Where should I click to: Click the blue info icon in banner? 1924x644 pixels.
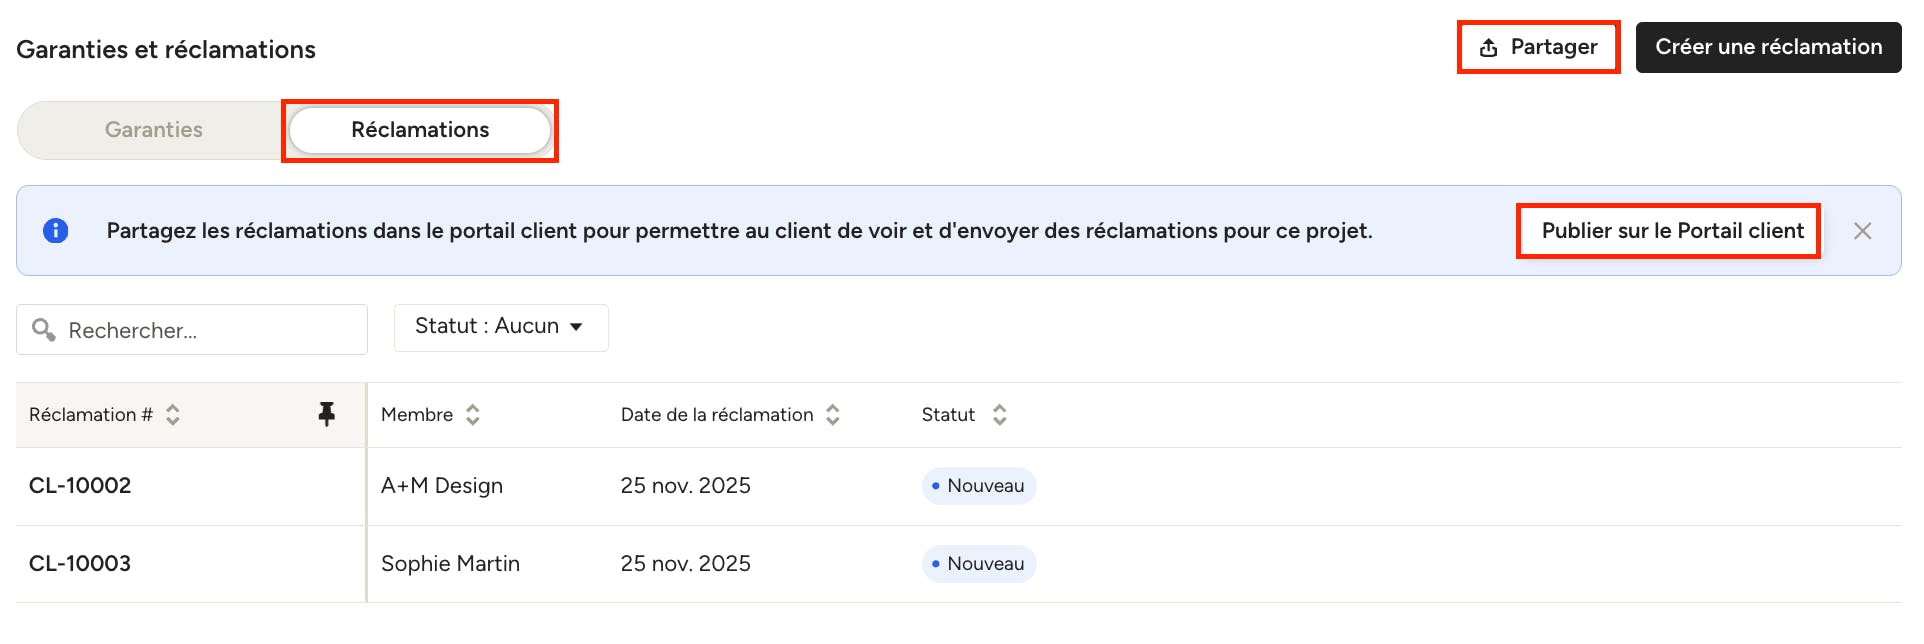point(56,231)
